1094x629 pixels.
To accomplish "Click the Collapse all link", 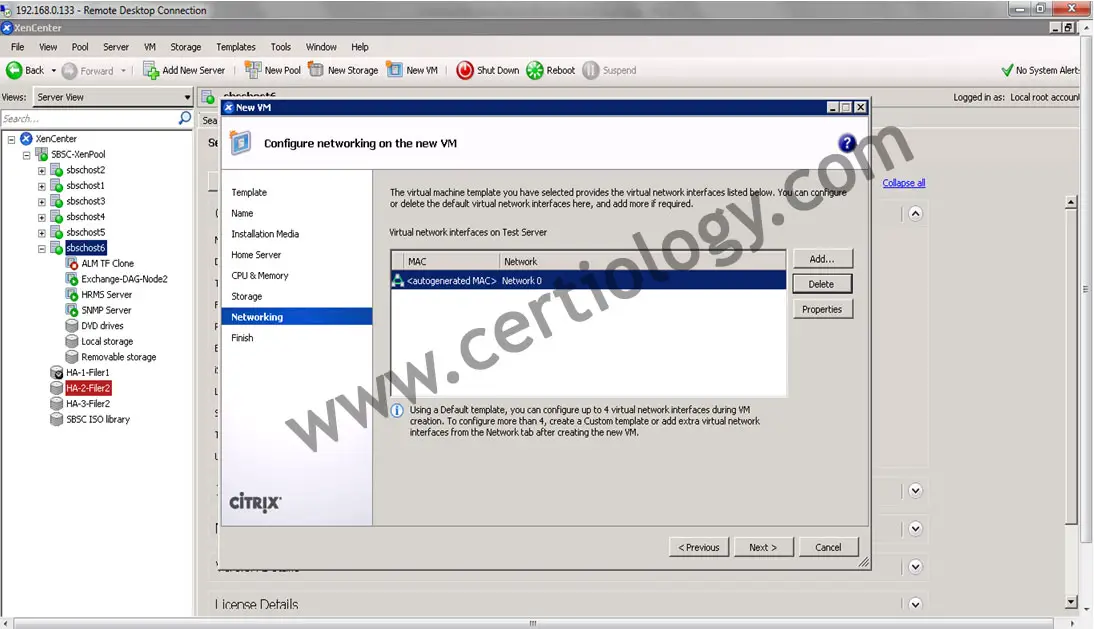I will click(x=903, y=183).
